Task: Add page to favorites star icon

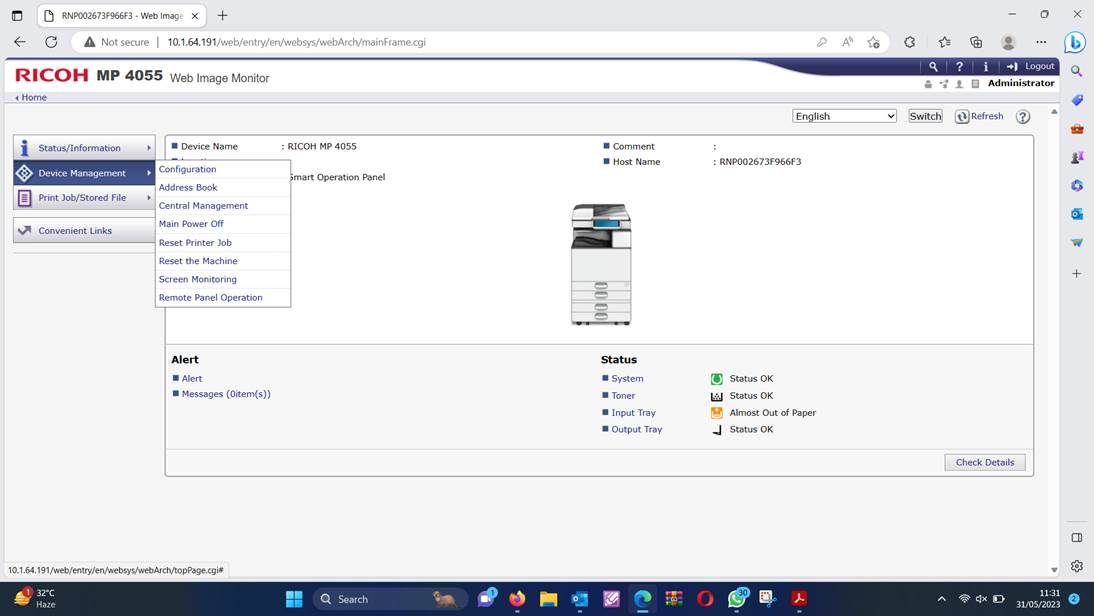Action: (874, 42)
